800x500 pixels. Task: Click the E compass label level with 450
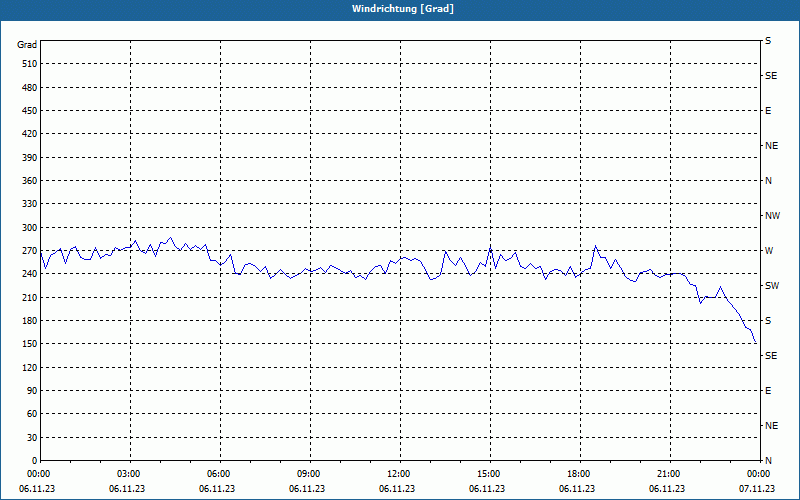pyautogui.click(x=768, y=111)
